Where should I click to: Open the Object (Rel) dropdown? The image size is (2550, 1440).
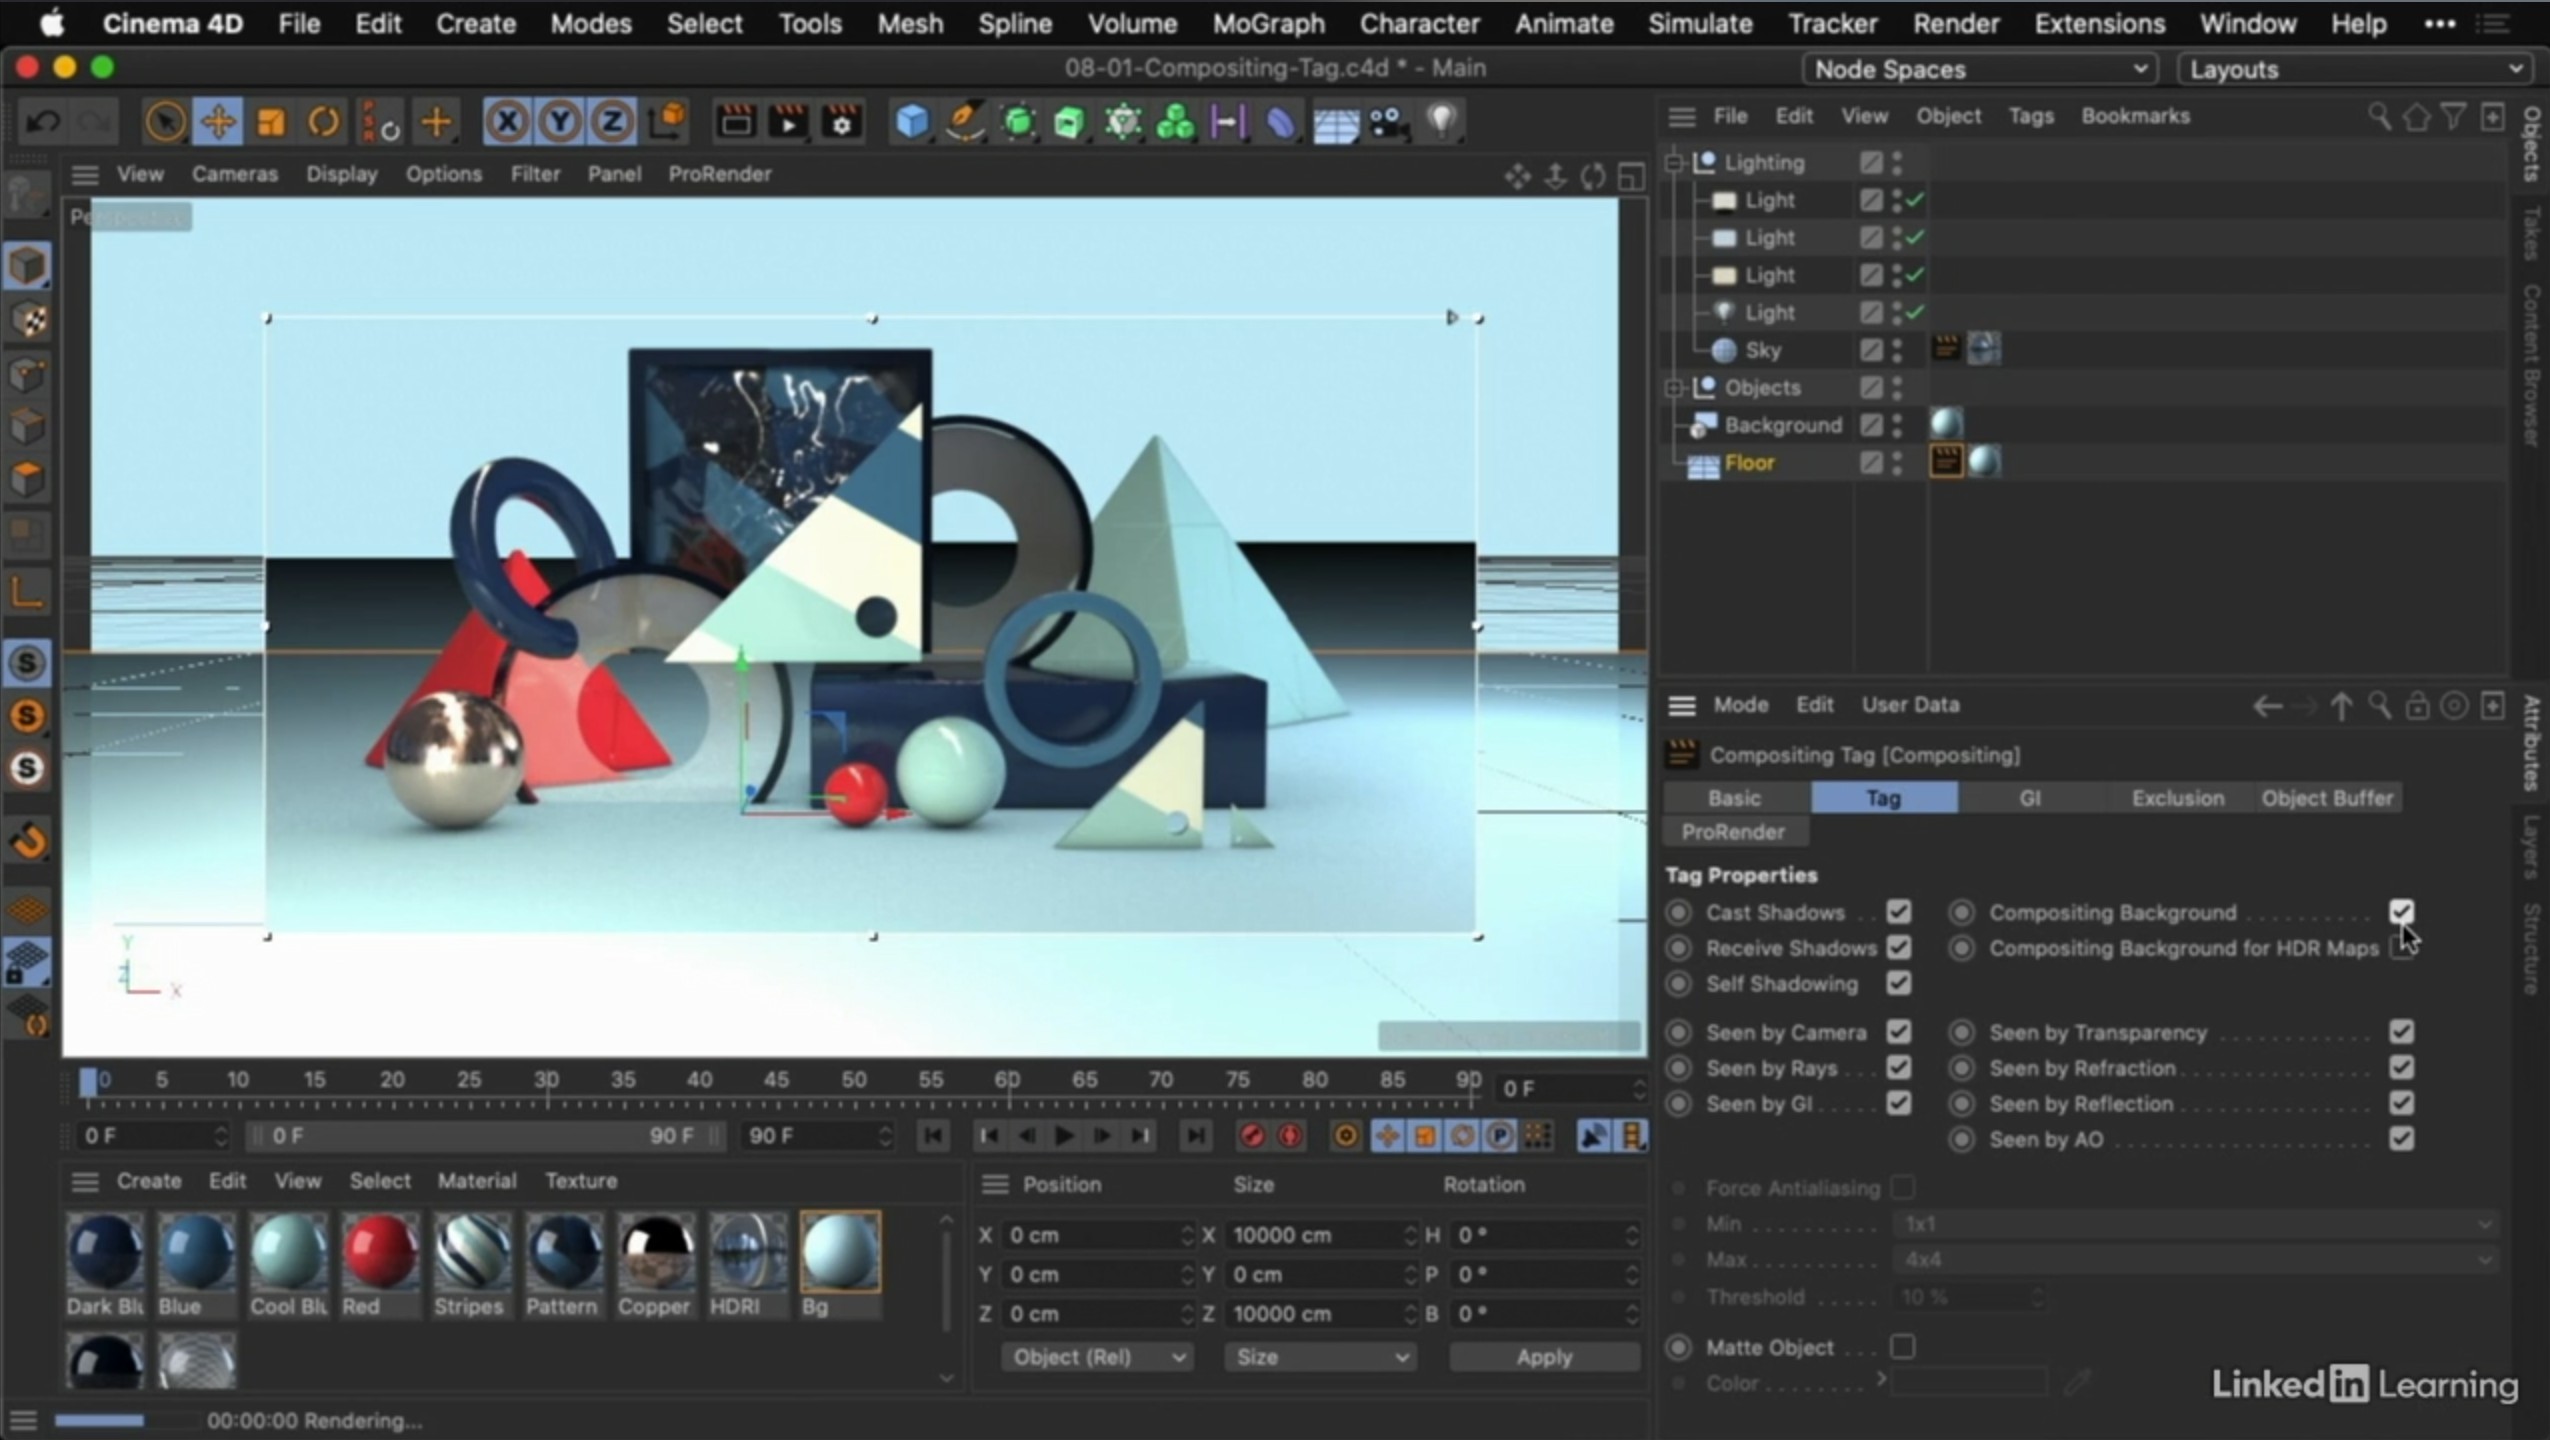[x=1096, y=1357]
